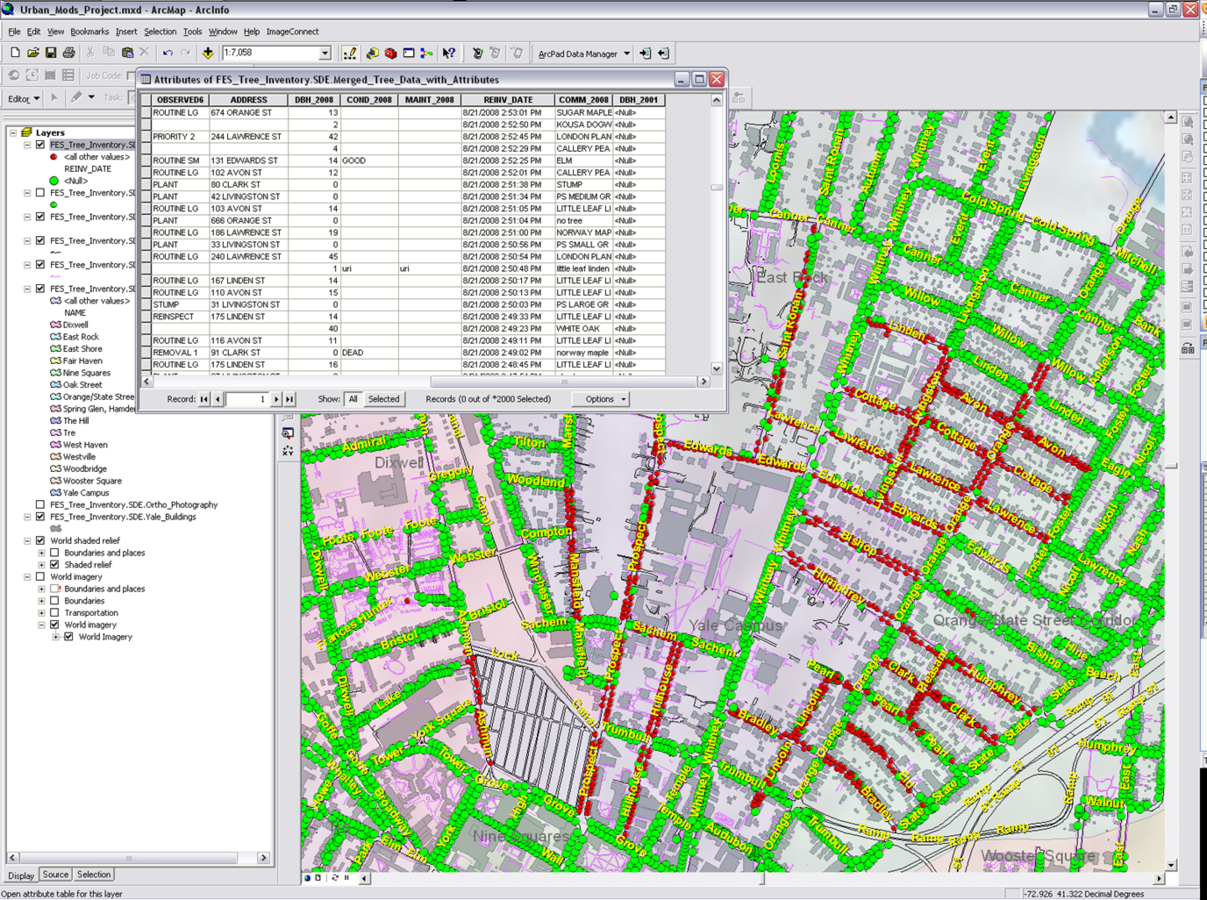Click the Add Data yellow plus icon

click(x=208, y=53)
